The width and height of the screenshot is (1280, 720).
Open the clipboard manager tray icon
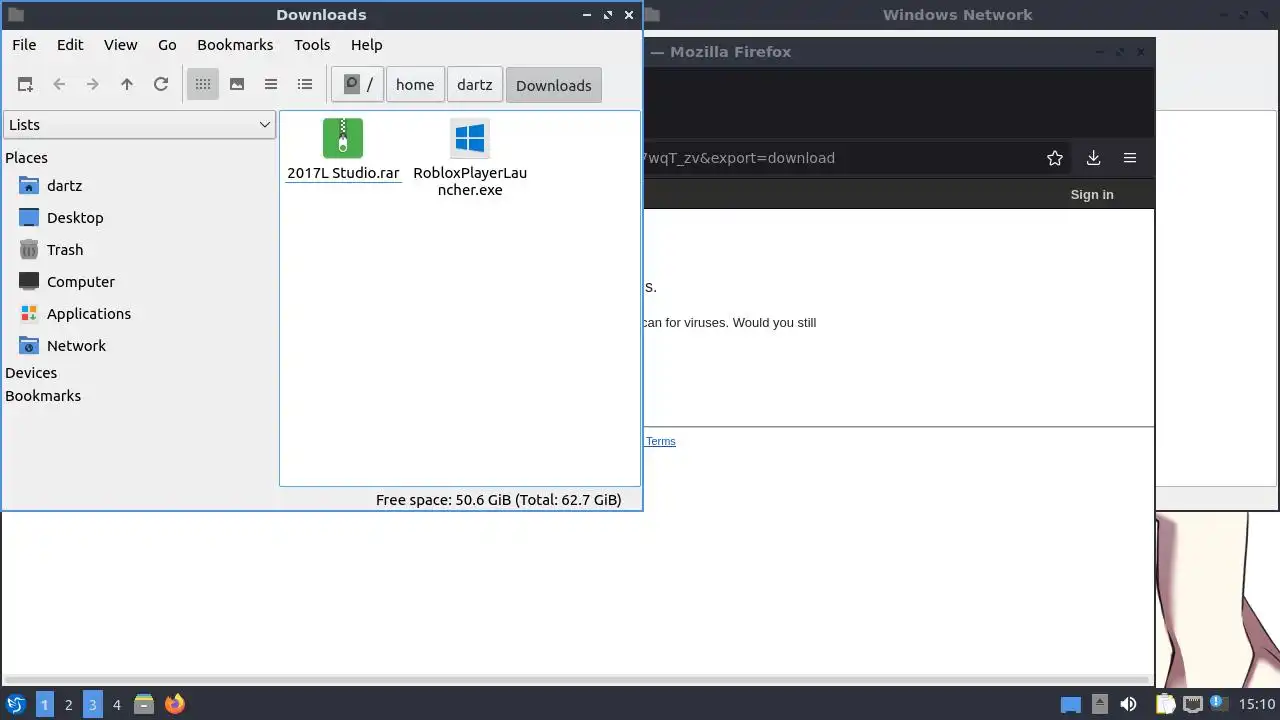(x=1166, y=705)
